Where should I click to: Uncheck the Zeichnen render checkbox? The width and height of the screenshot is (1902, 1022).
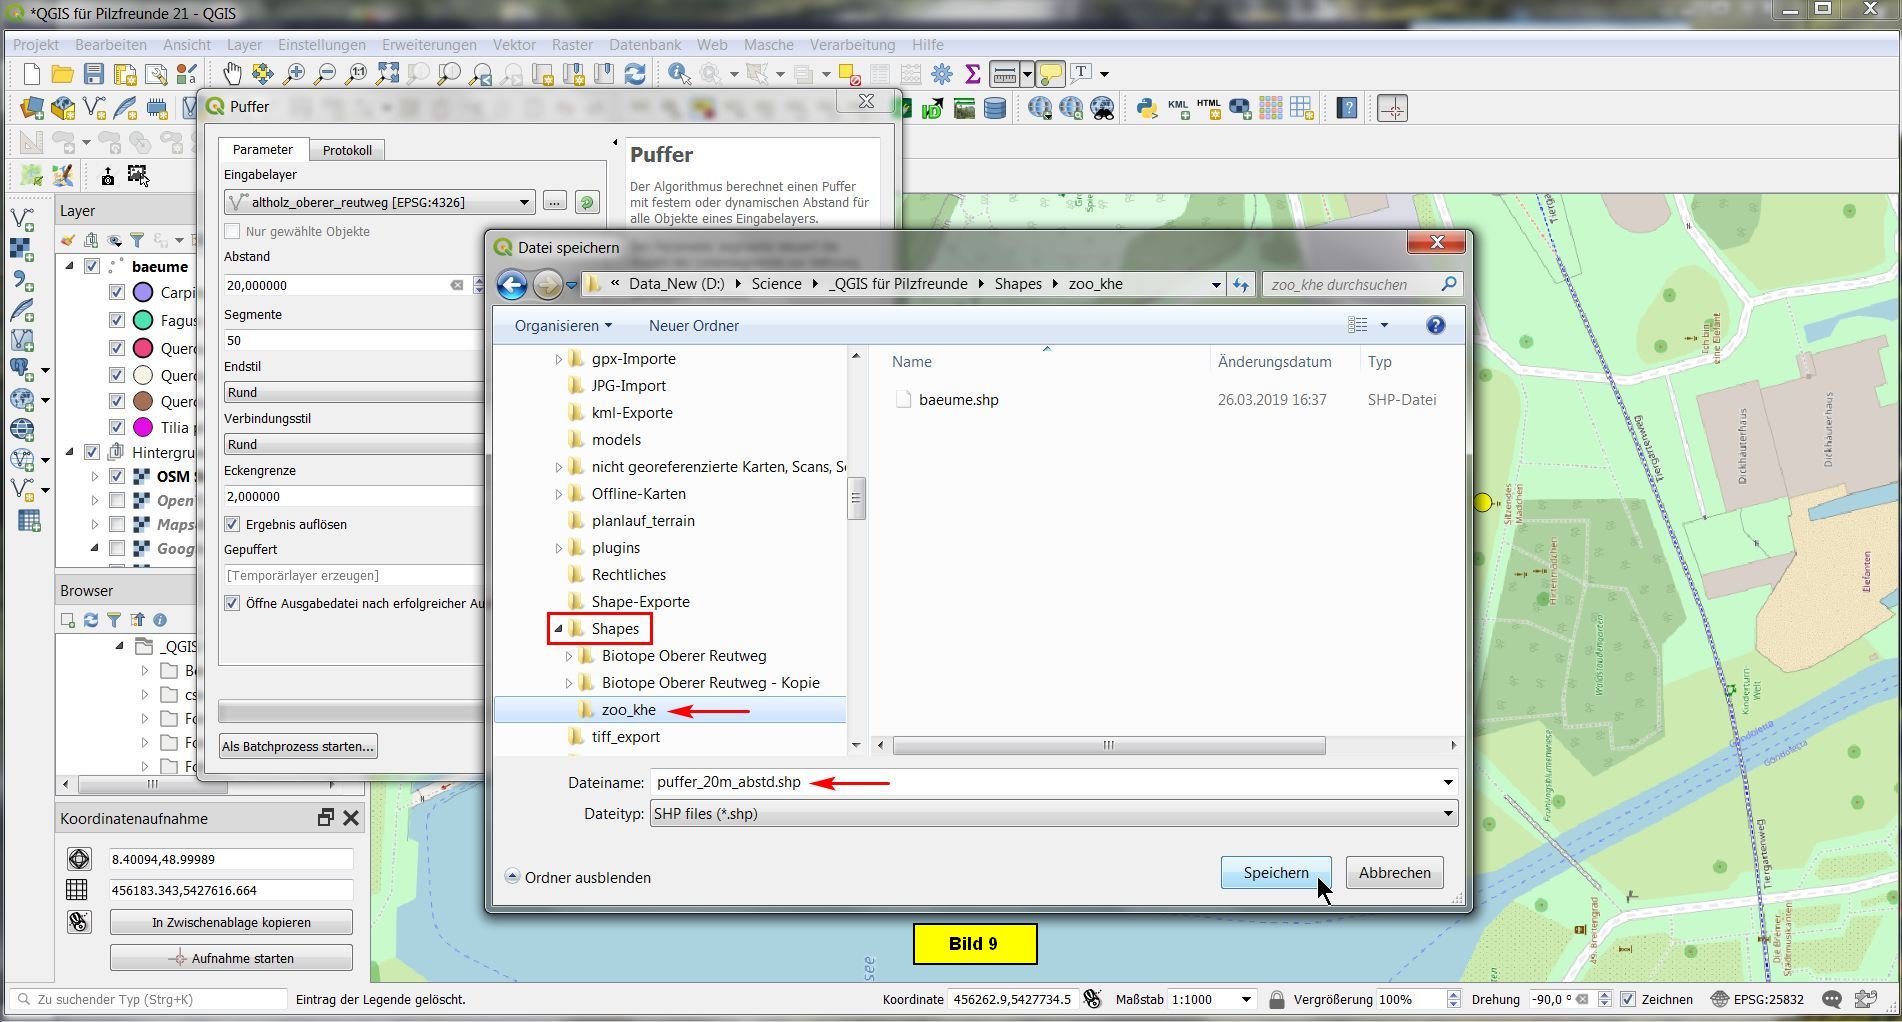tap(1628, 999)
